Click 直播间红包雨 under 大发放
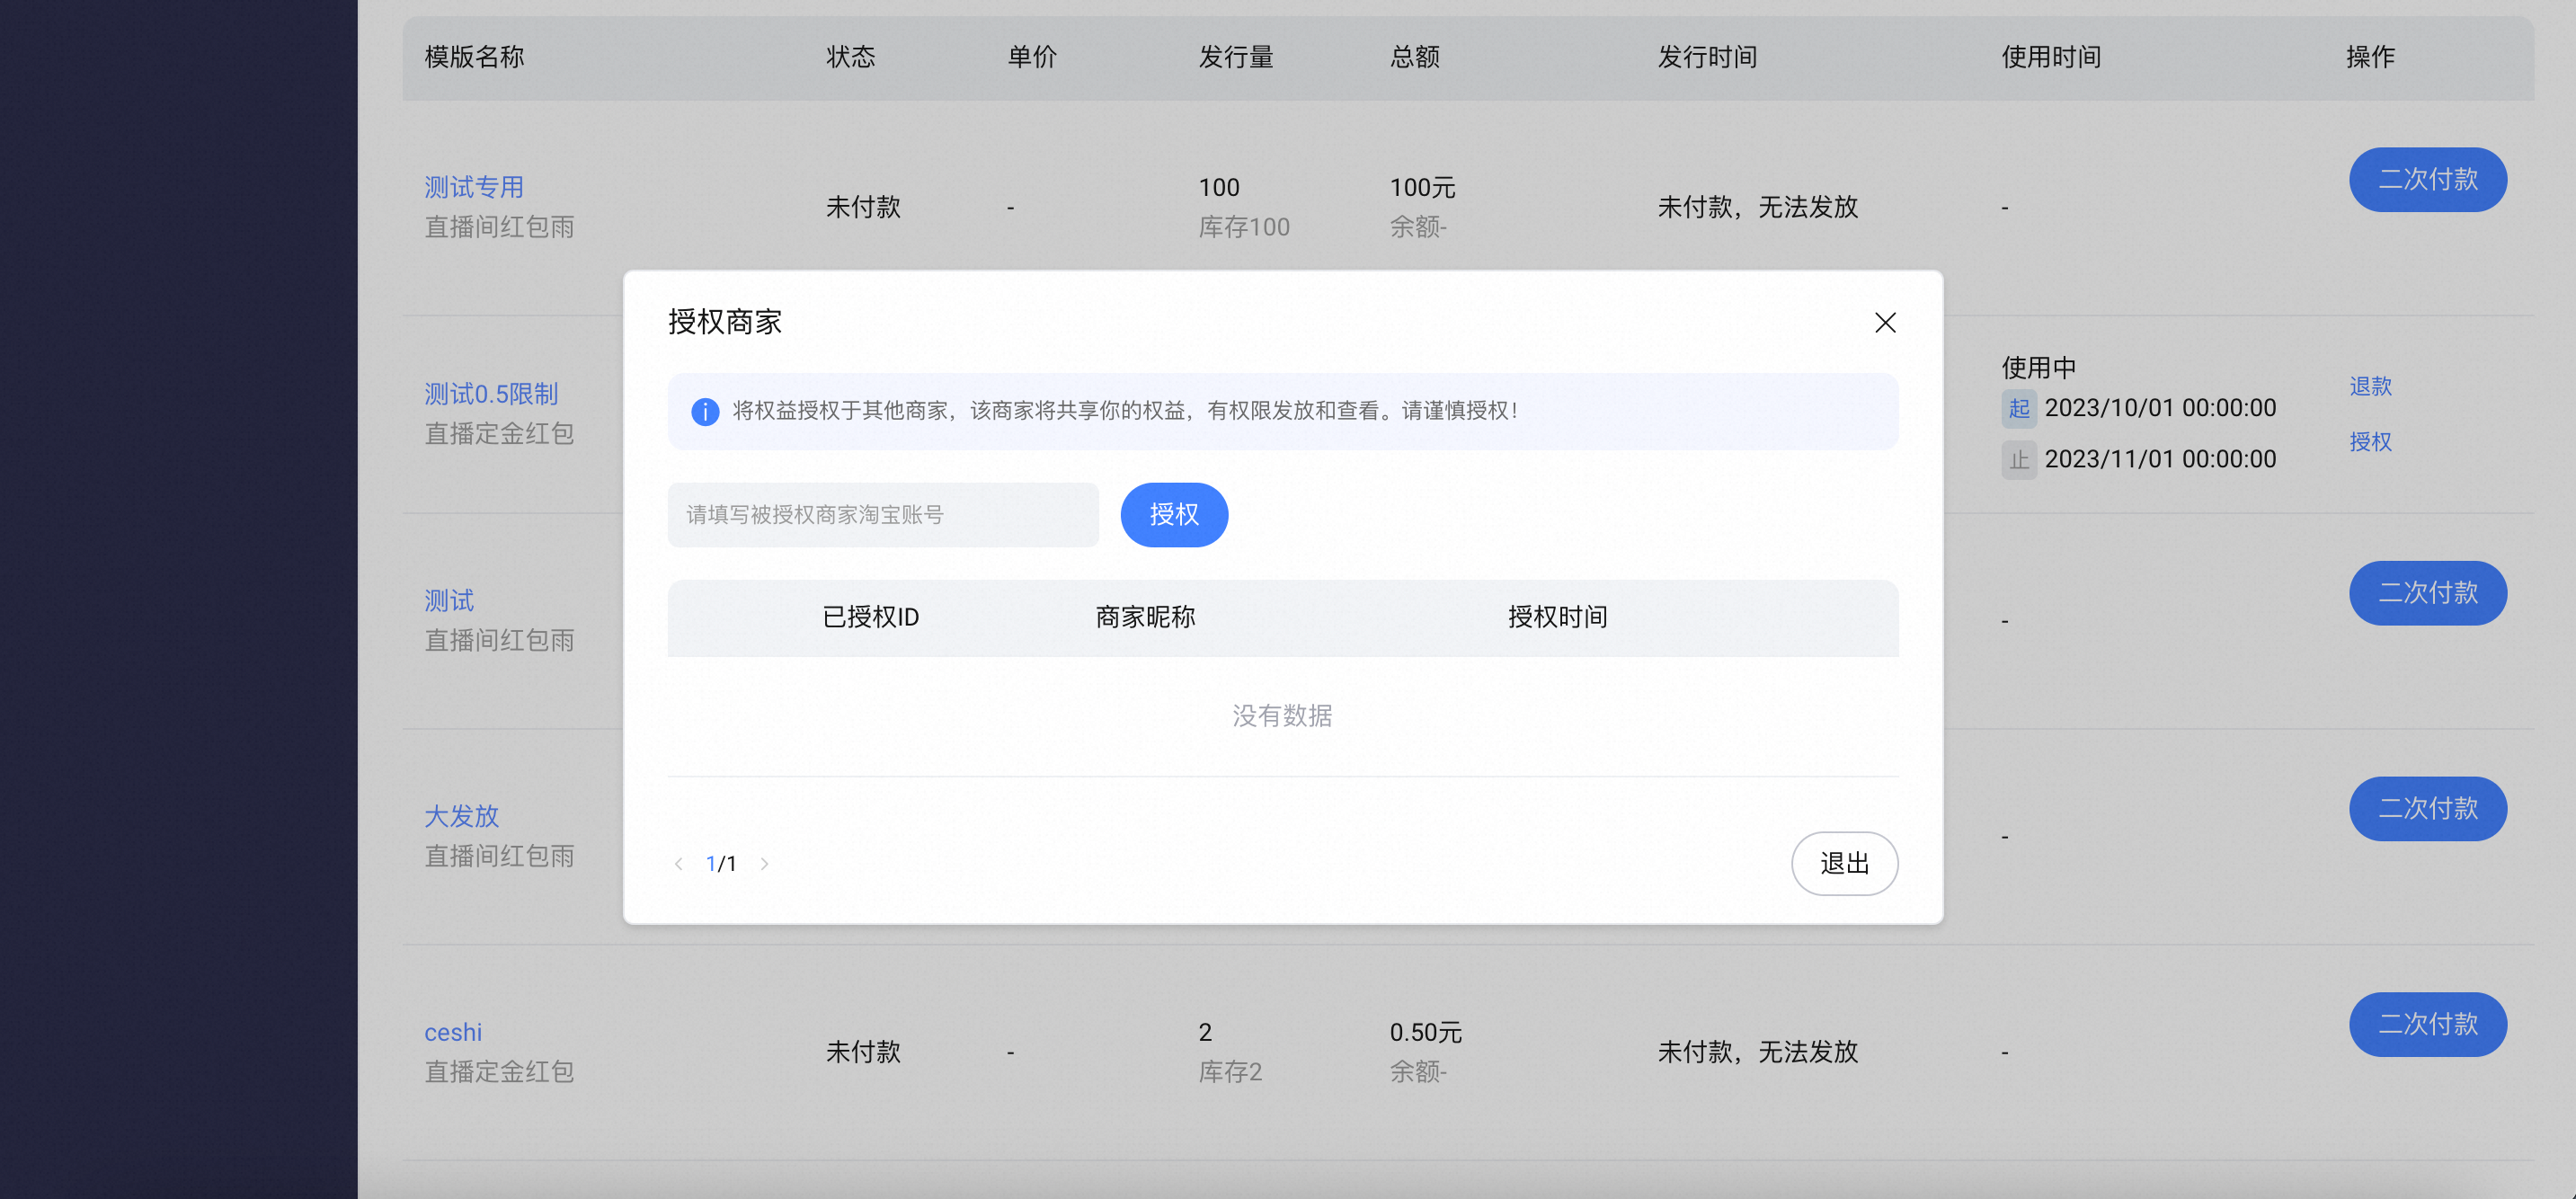 point(499,856)
